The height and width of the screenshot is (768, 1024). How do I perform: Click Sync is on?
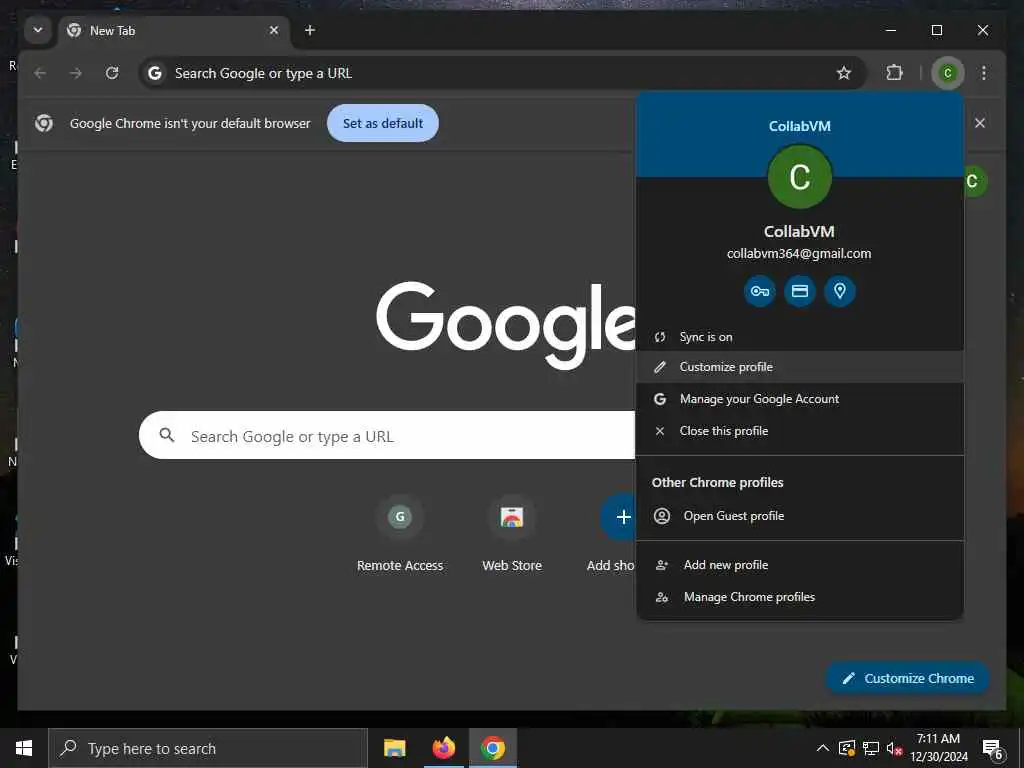800,337
